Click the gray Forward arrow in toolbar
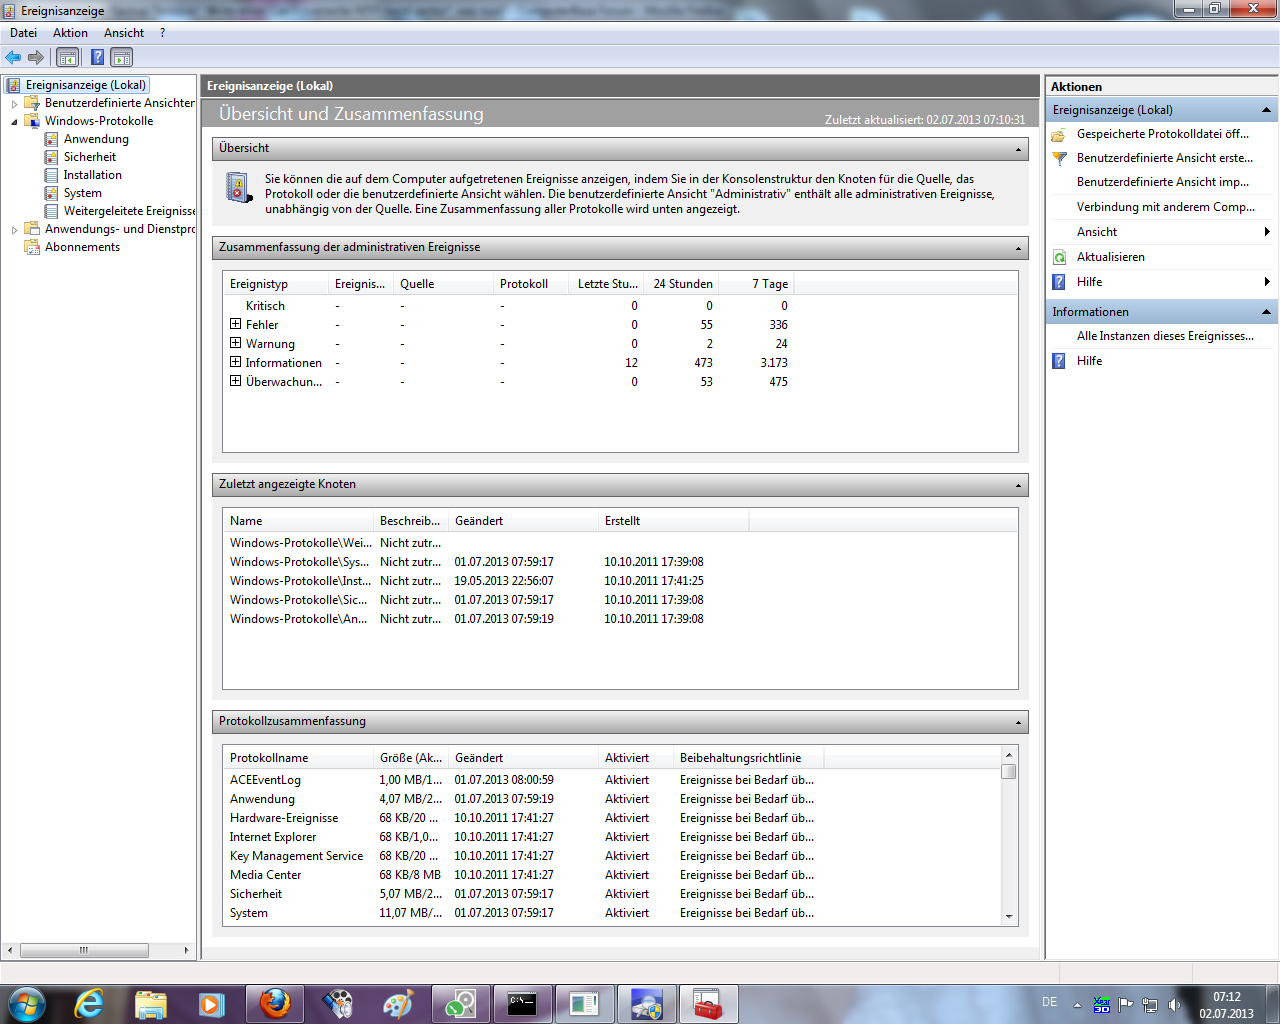Viewport: 1280px width, 1024px height. pos(36,57)
